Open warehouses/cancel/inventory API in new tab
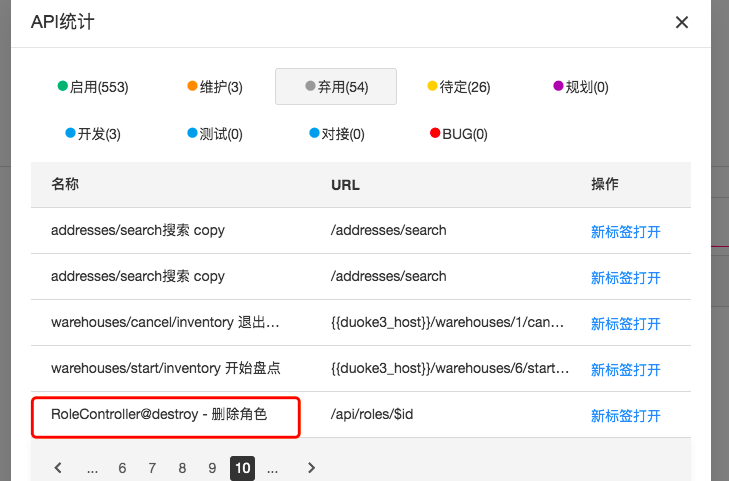The height and width of the screenshot is (481, 729). [x=625, y=323]
